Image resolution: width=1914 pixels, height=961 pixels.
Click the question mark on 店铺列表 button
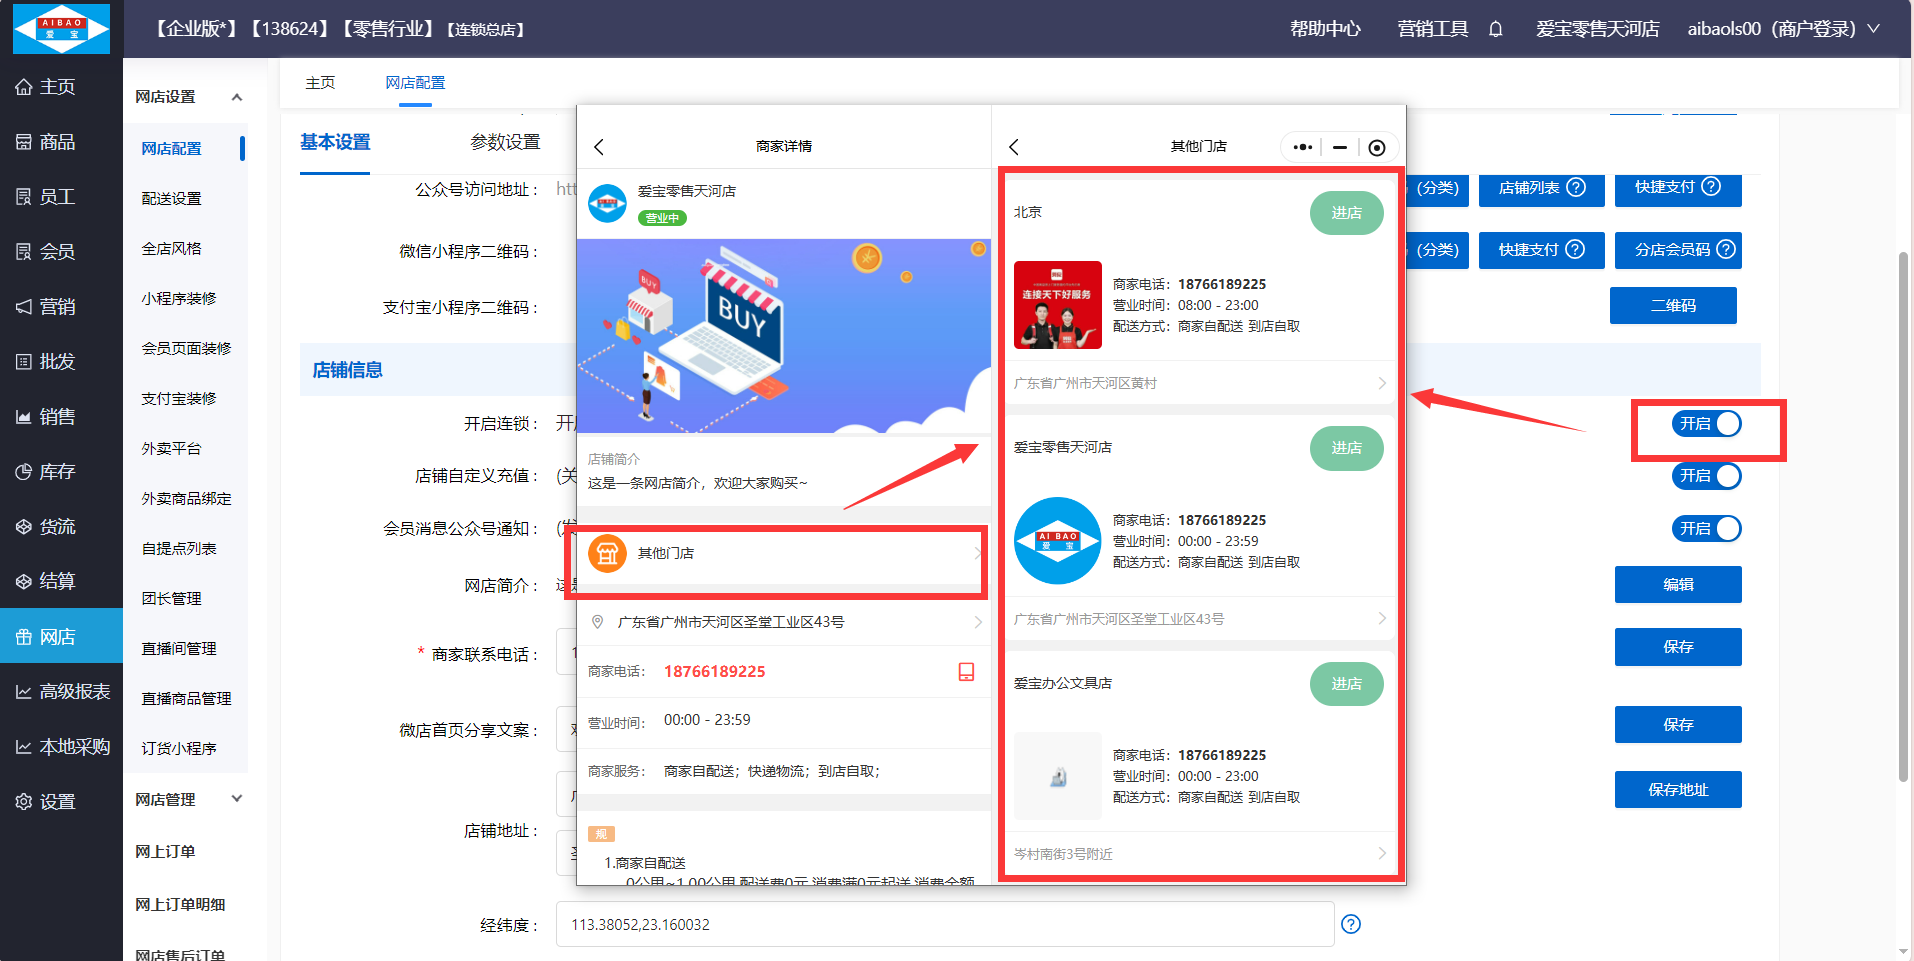click(1576, 187)
